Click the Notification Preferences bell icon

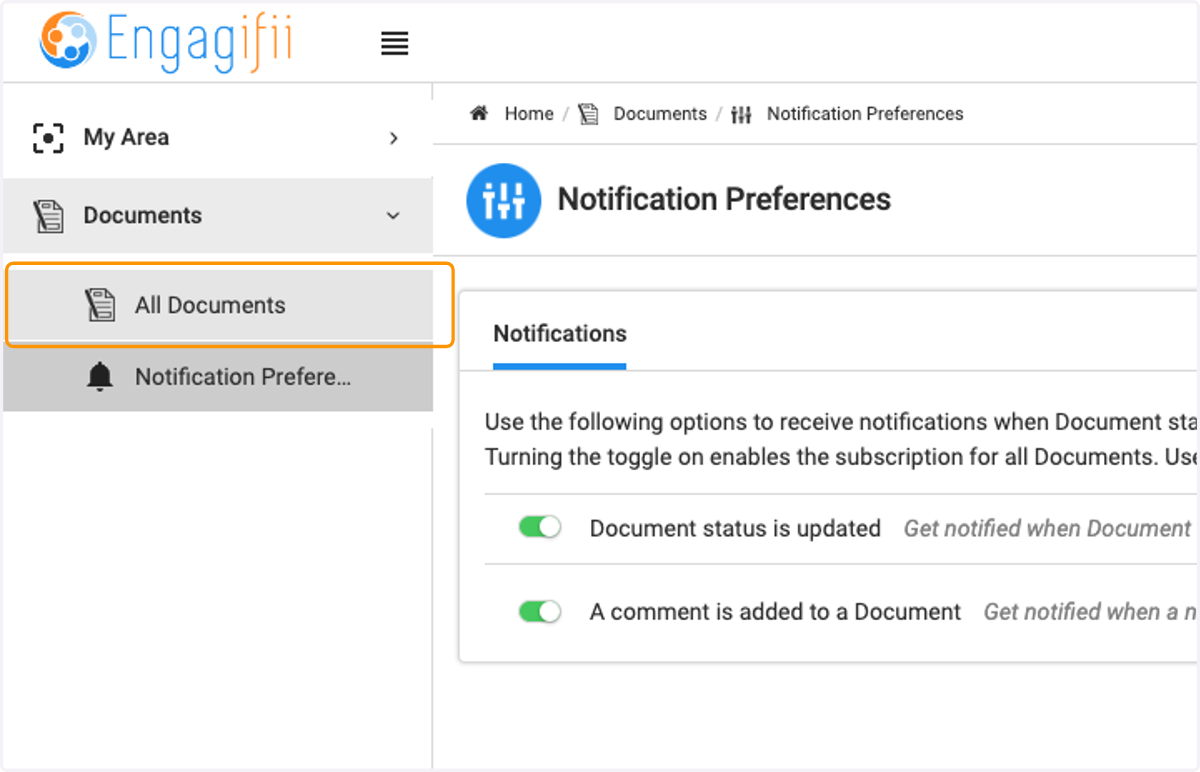tap(100, 377)
